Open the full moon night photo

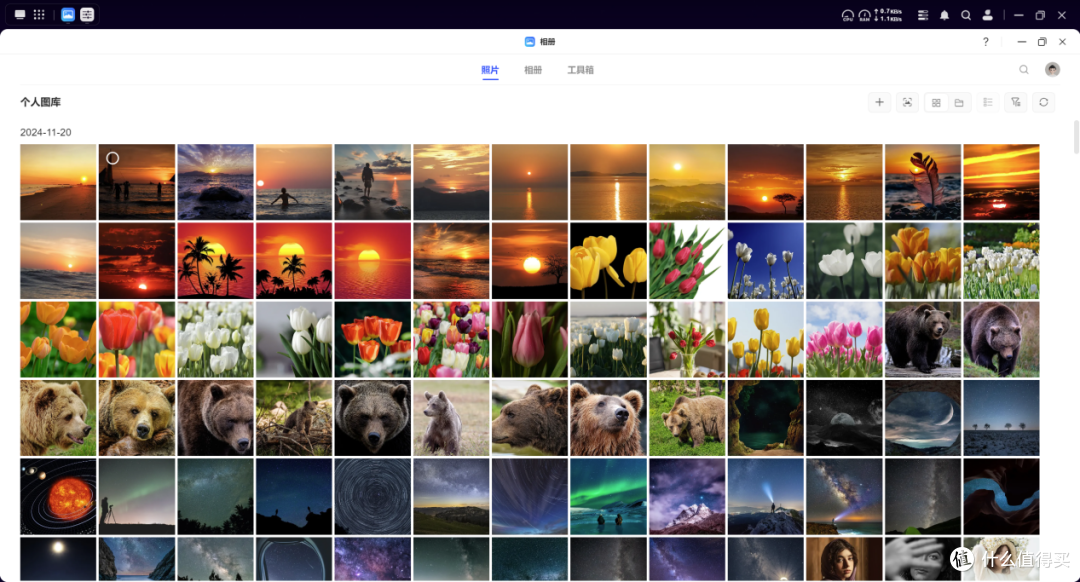pyautogui.click(x=58, y=559)
